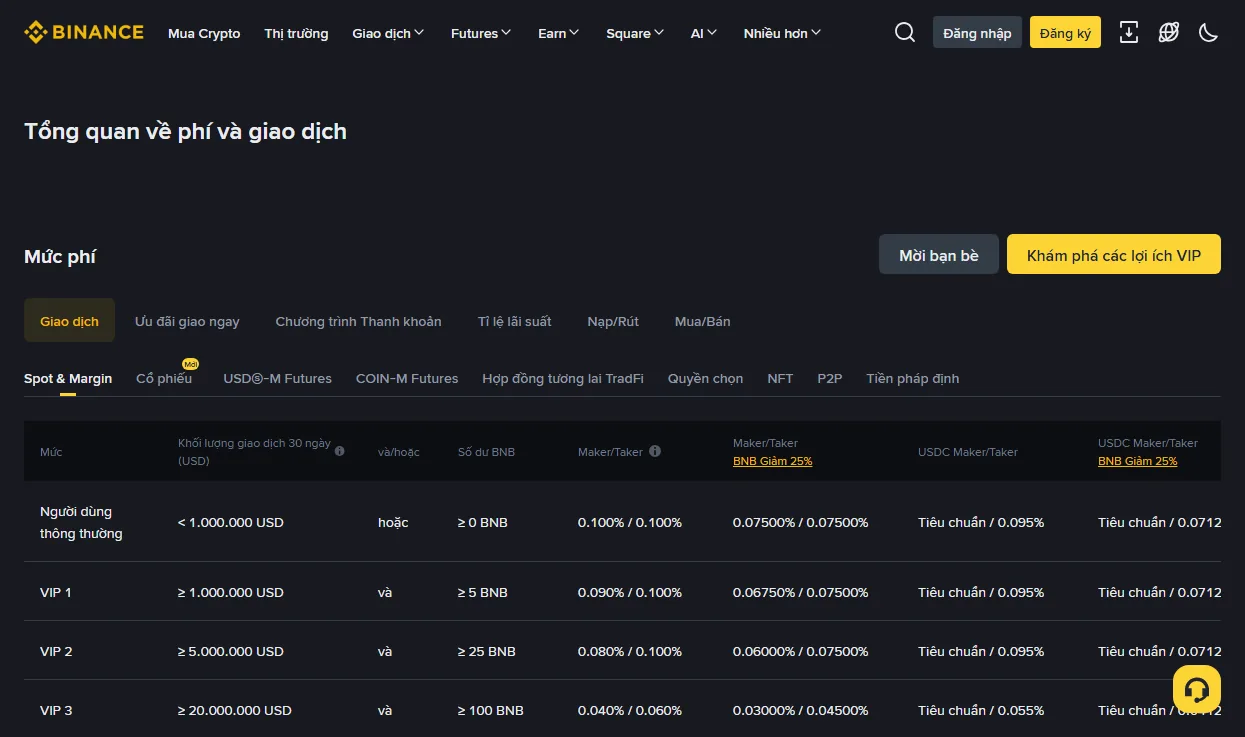
Task: Click the 0.090% / 0.100% fee value
Action: click(630, 592)
